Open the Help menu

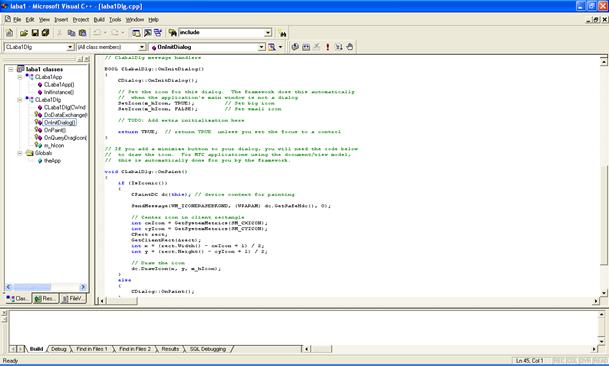tap(153, 19)
